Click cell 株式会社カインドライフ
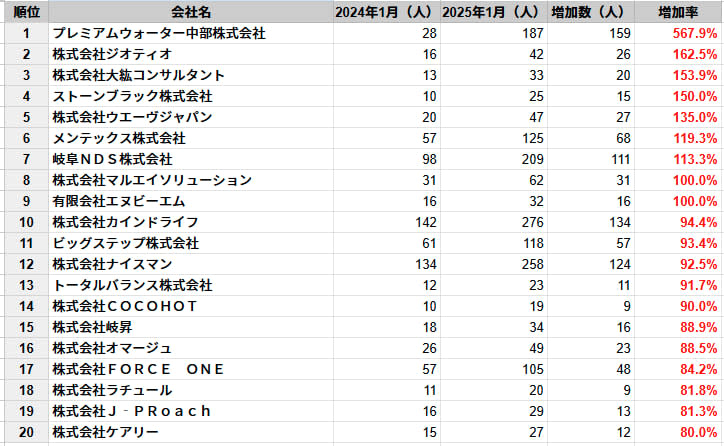 click(x=191, y=222)
